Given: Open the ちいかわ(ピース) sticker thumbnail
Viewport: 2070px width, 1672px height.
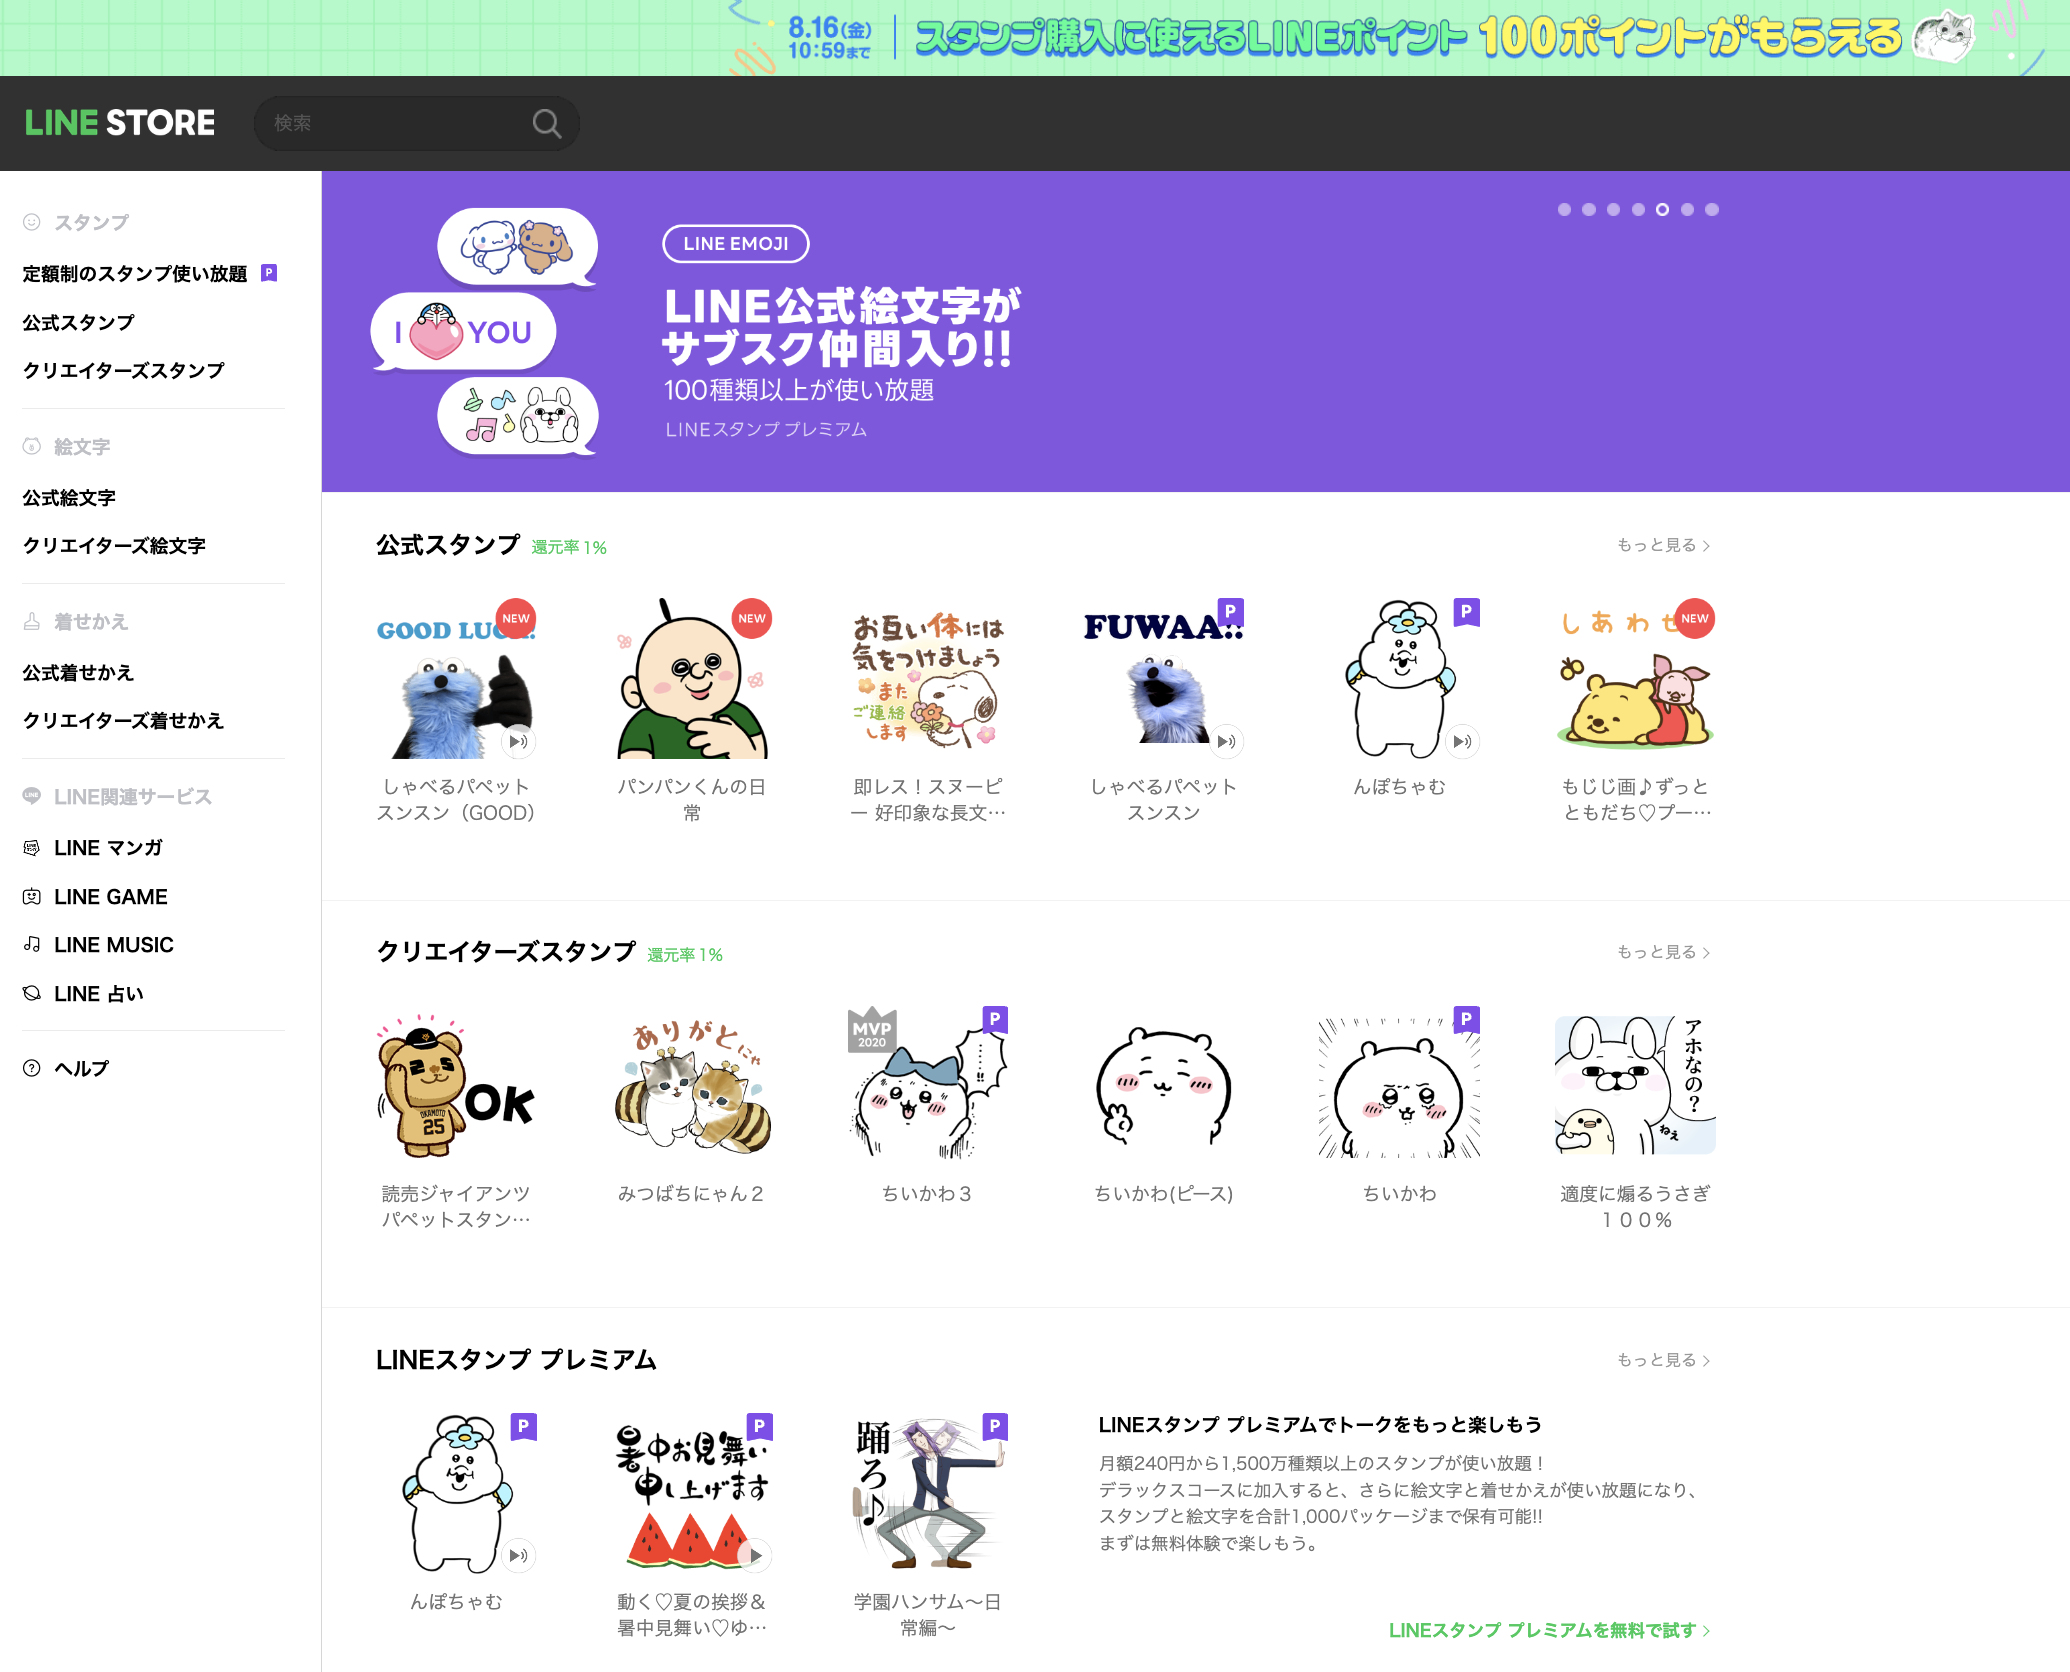Looking at the screenshot, I should (1164, 1086).
